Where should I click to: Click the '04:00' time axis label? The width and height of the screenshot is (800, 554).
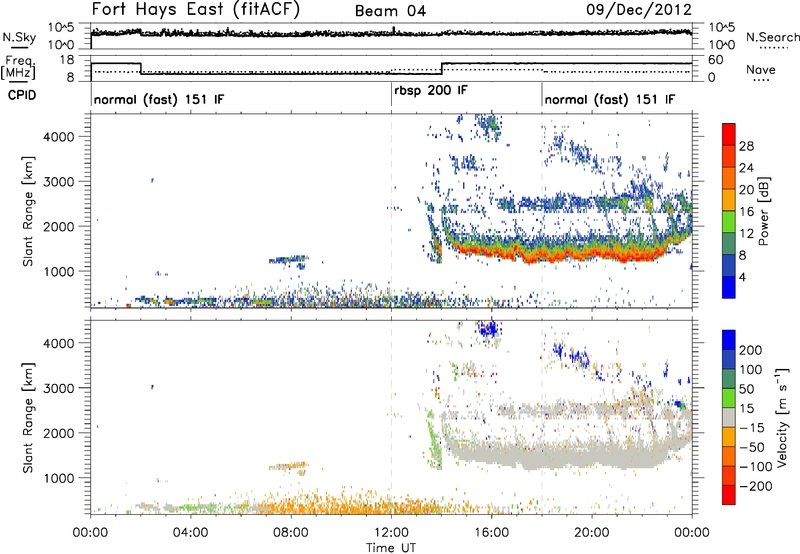coord(190,533)
